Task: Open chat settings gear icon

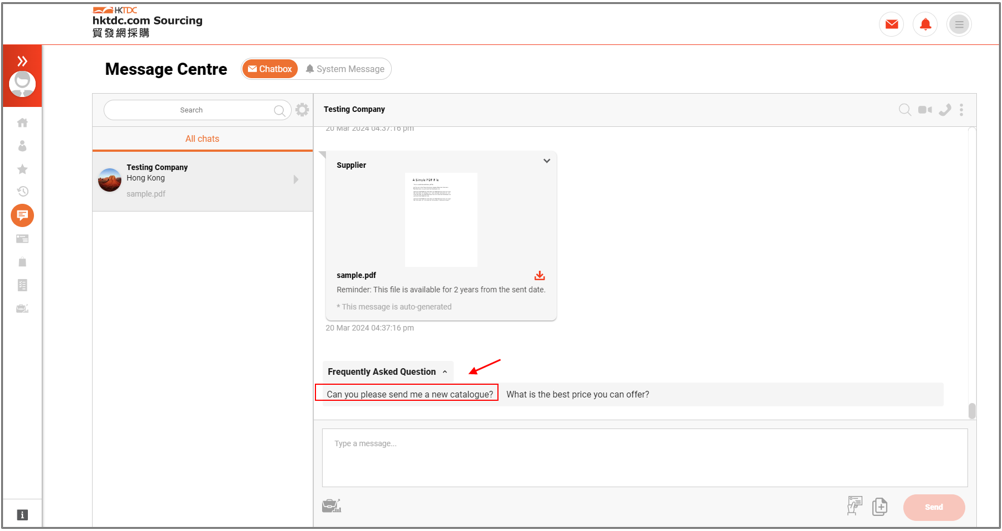Action: (x=302, y=110)
